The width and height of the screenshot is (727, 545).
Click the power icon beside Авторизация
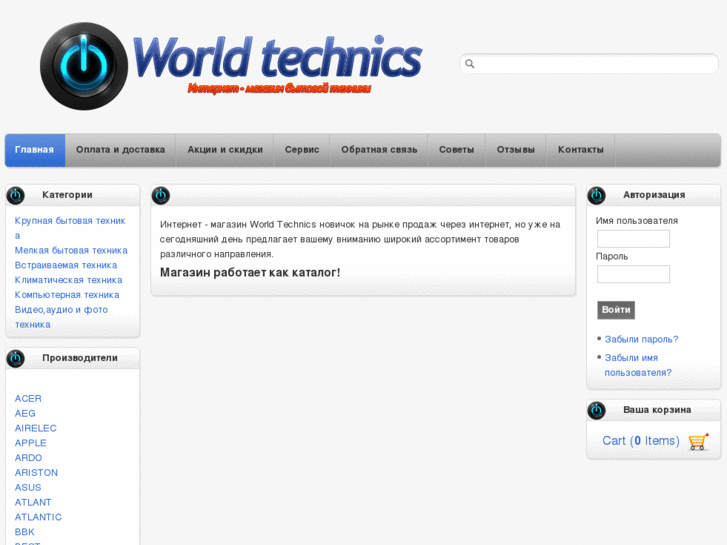tap(596, 195)
